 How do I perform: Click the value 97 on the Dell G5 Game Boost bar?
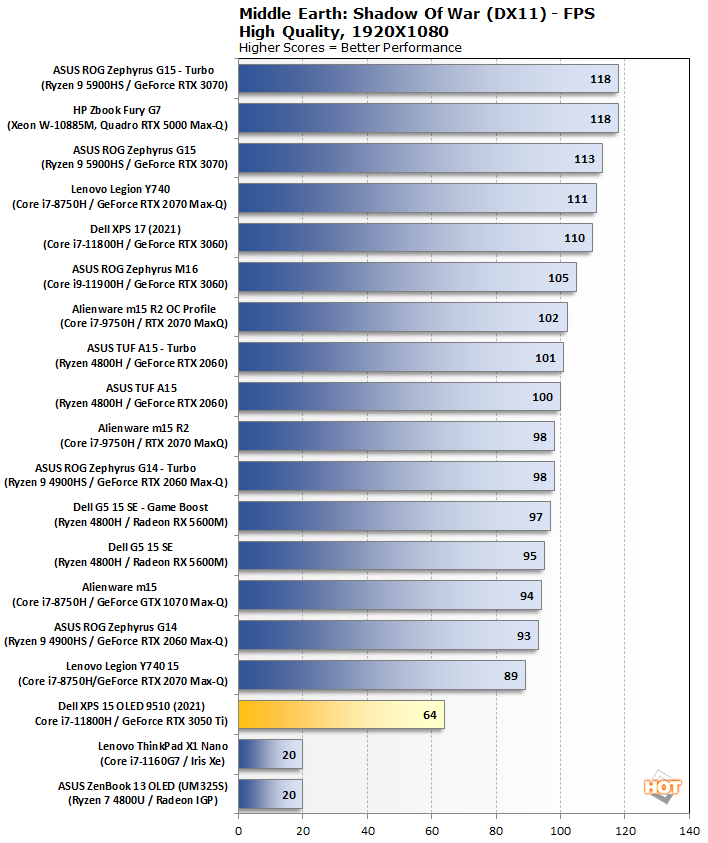click(535, 517)
